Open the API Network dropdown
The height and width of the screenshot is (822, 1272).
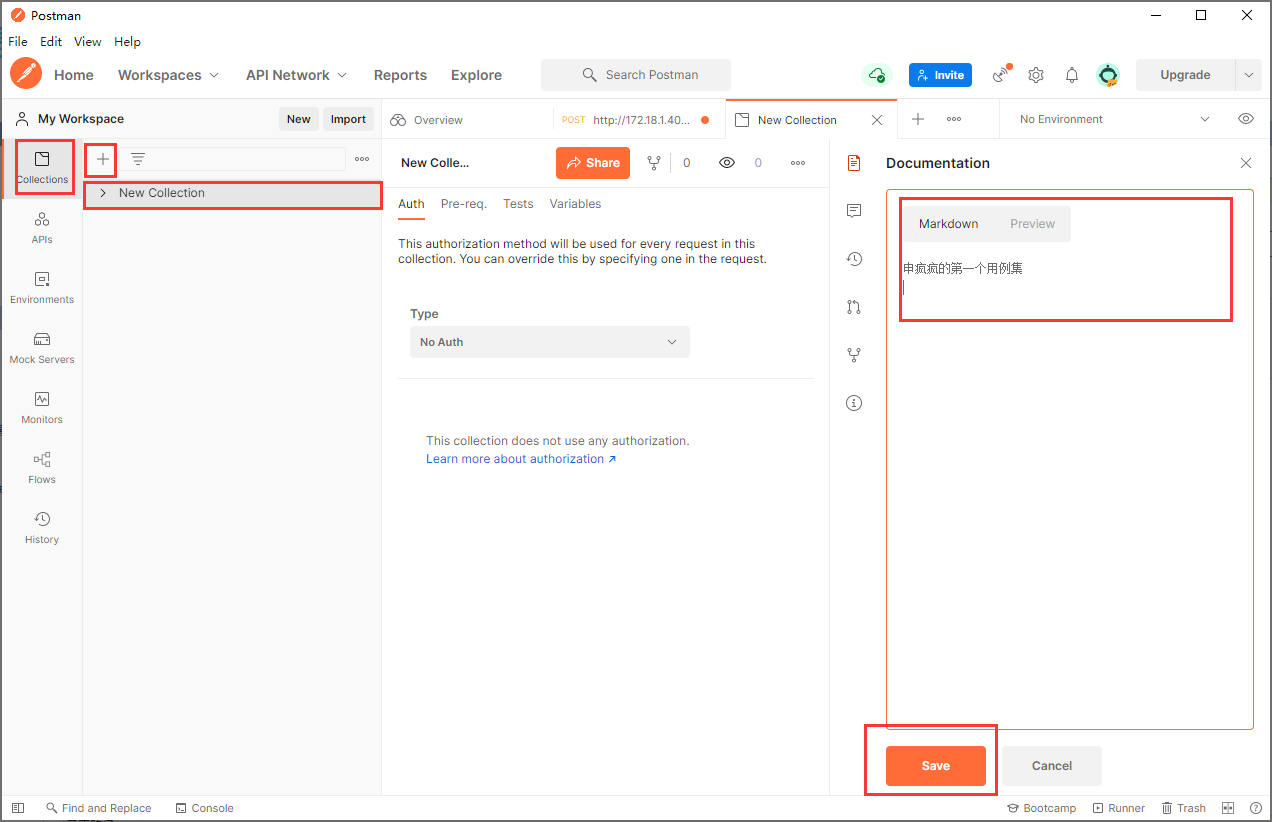tap(297, 75)
